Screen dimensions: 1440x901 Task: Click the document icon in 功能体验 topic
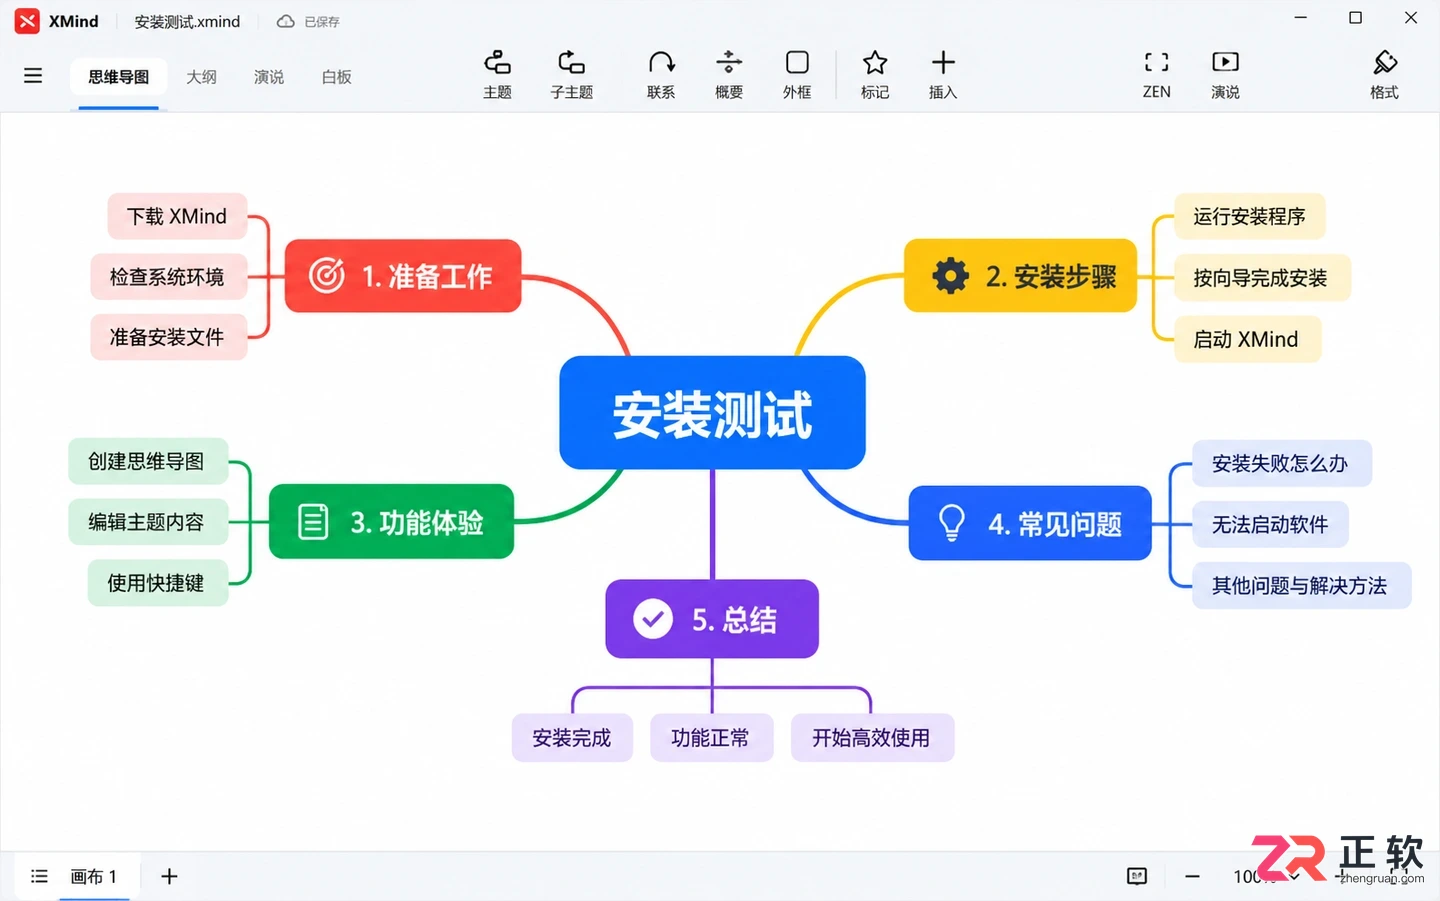click(313, 522)
